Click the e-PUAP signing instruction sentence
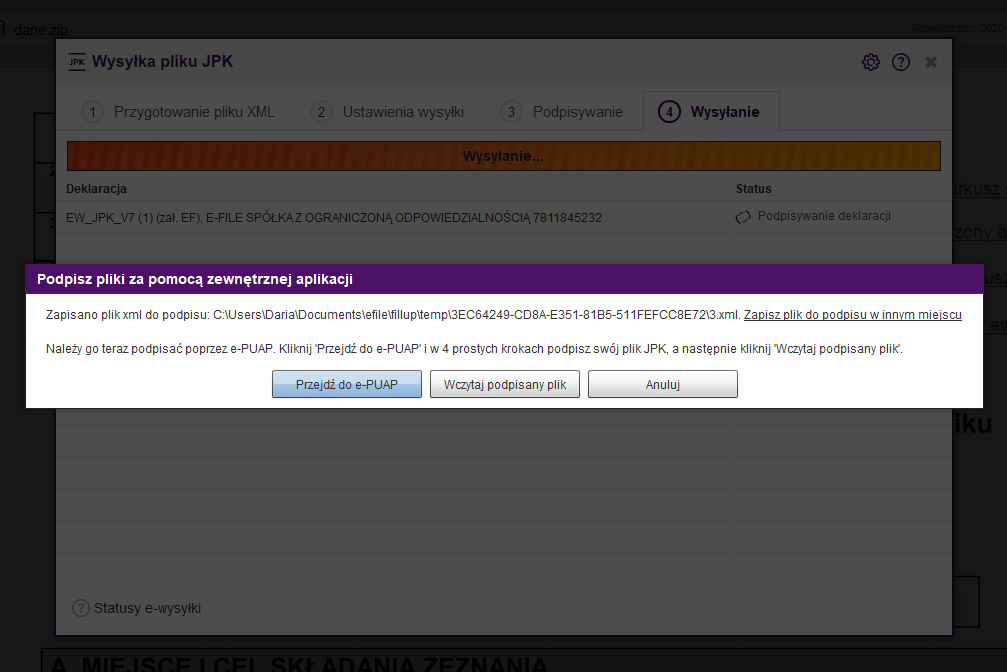 [x=474, y=349]
